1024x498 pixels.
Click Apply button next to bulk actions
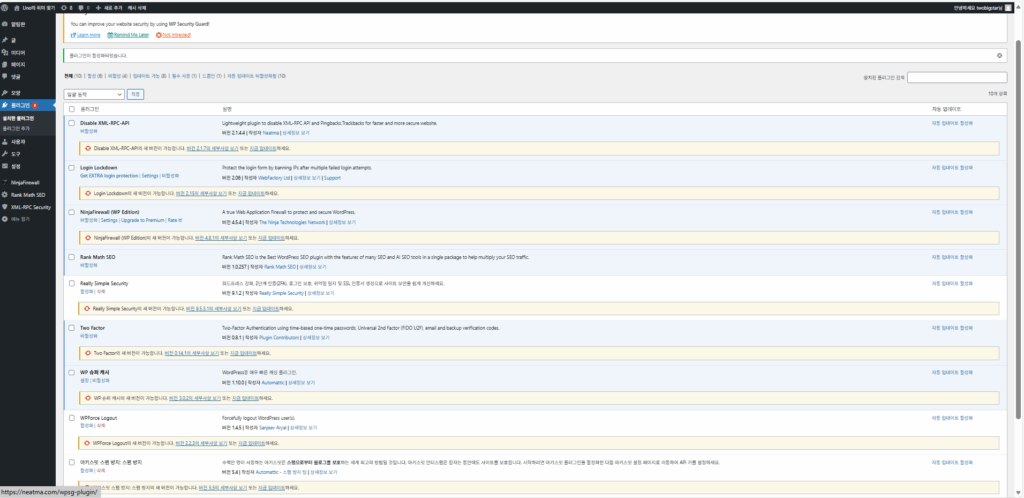point(136,94)
